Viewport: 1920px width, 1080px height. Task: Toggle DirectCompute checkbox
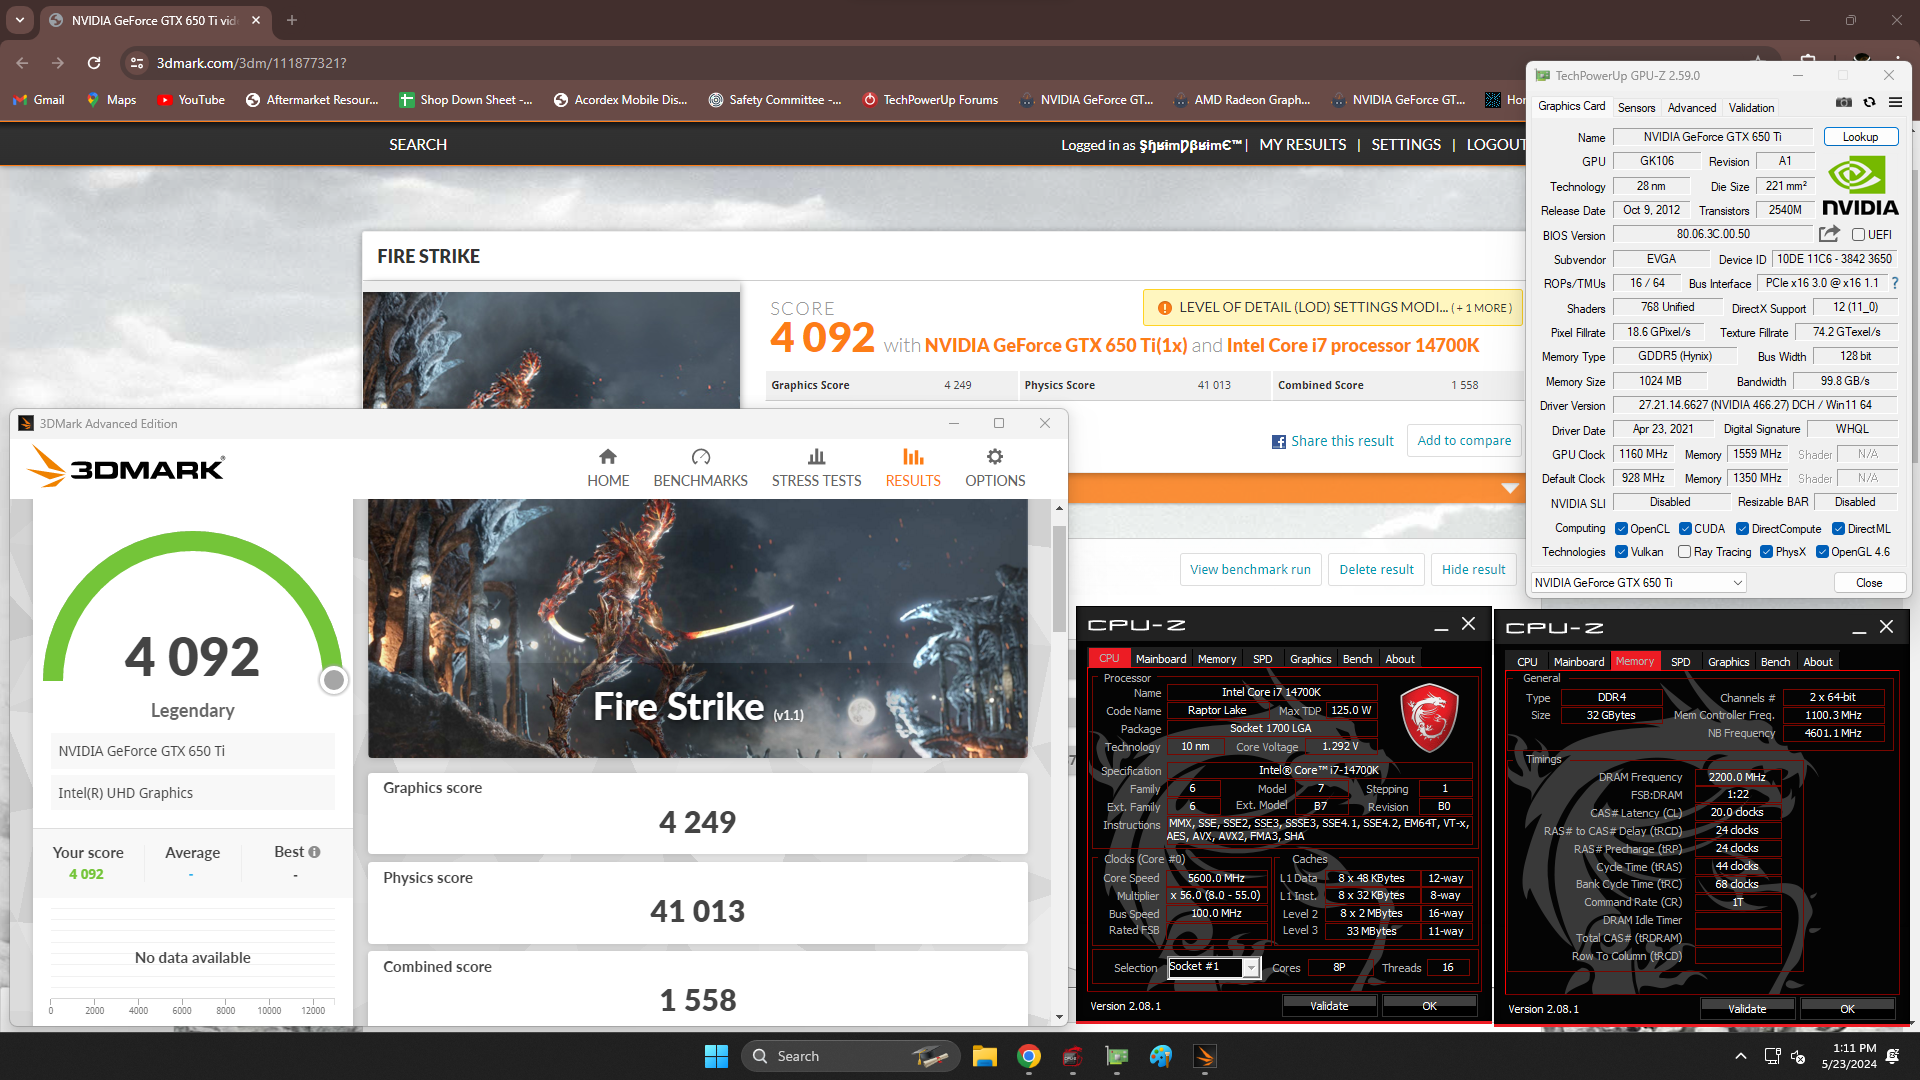[x=1742, y=529]
